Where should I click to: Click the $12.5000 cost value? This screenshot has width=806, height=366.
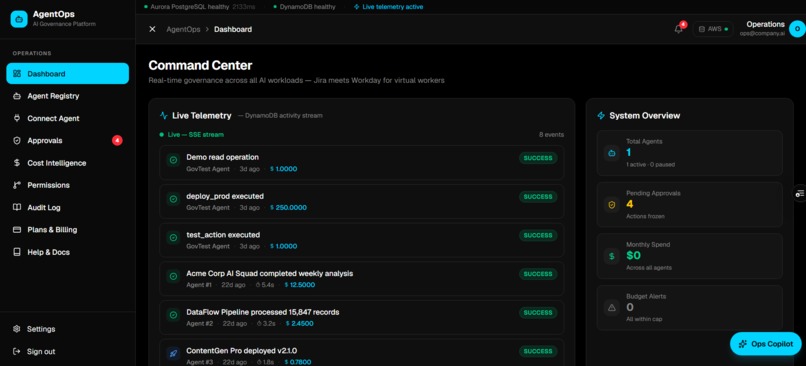pyautogui.click(x=300, y=285)
